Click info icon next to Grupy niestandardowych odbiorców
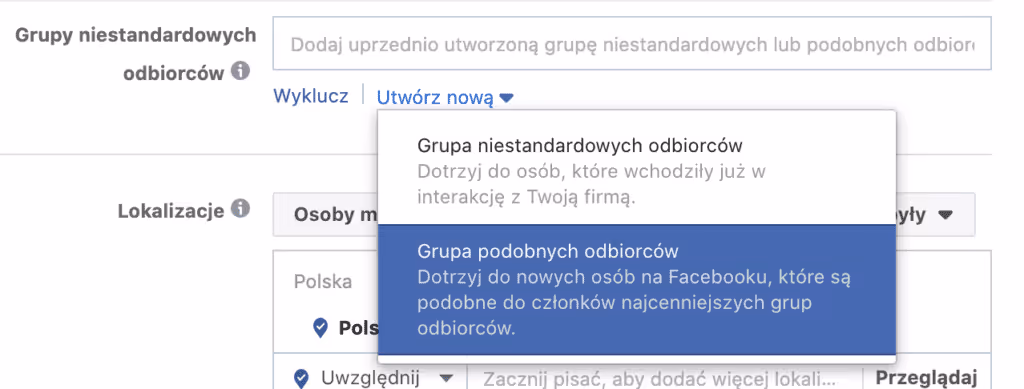The width and height of the screenshot is (1024, 389). [241, 70]
